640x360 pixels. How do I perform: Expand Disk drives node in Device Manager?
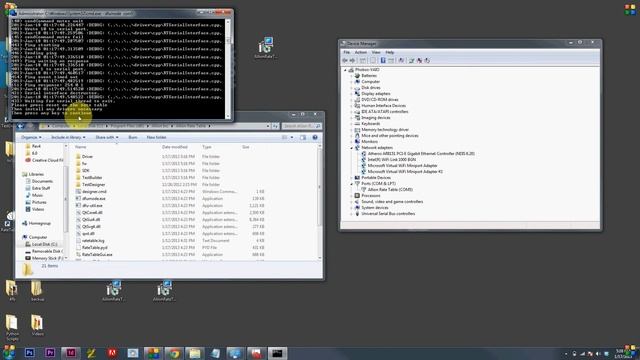coord(351,88)
